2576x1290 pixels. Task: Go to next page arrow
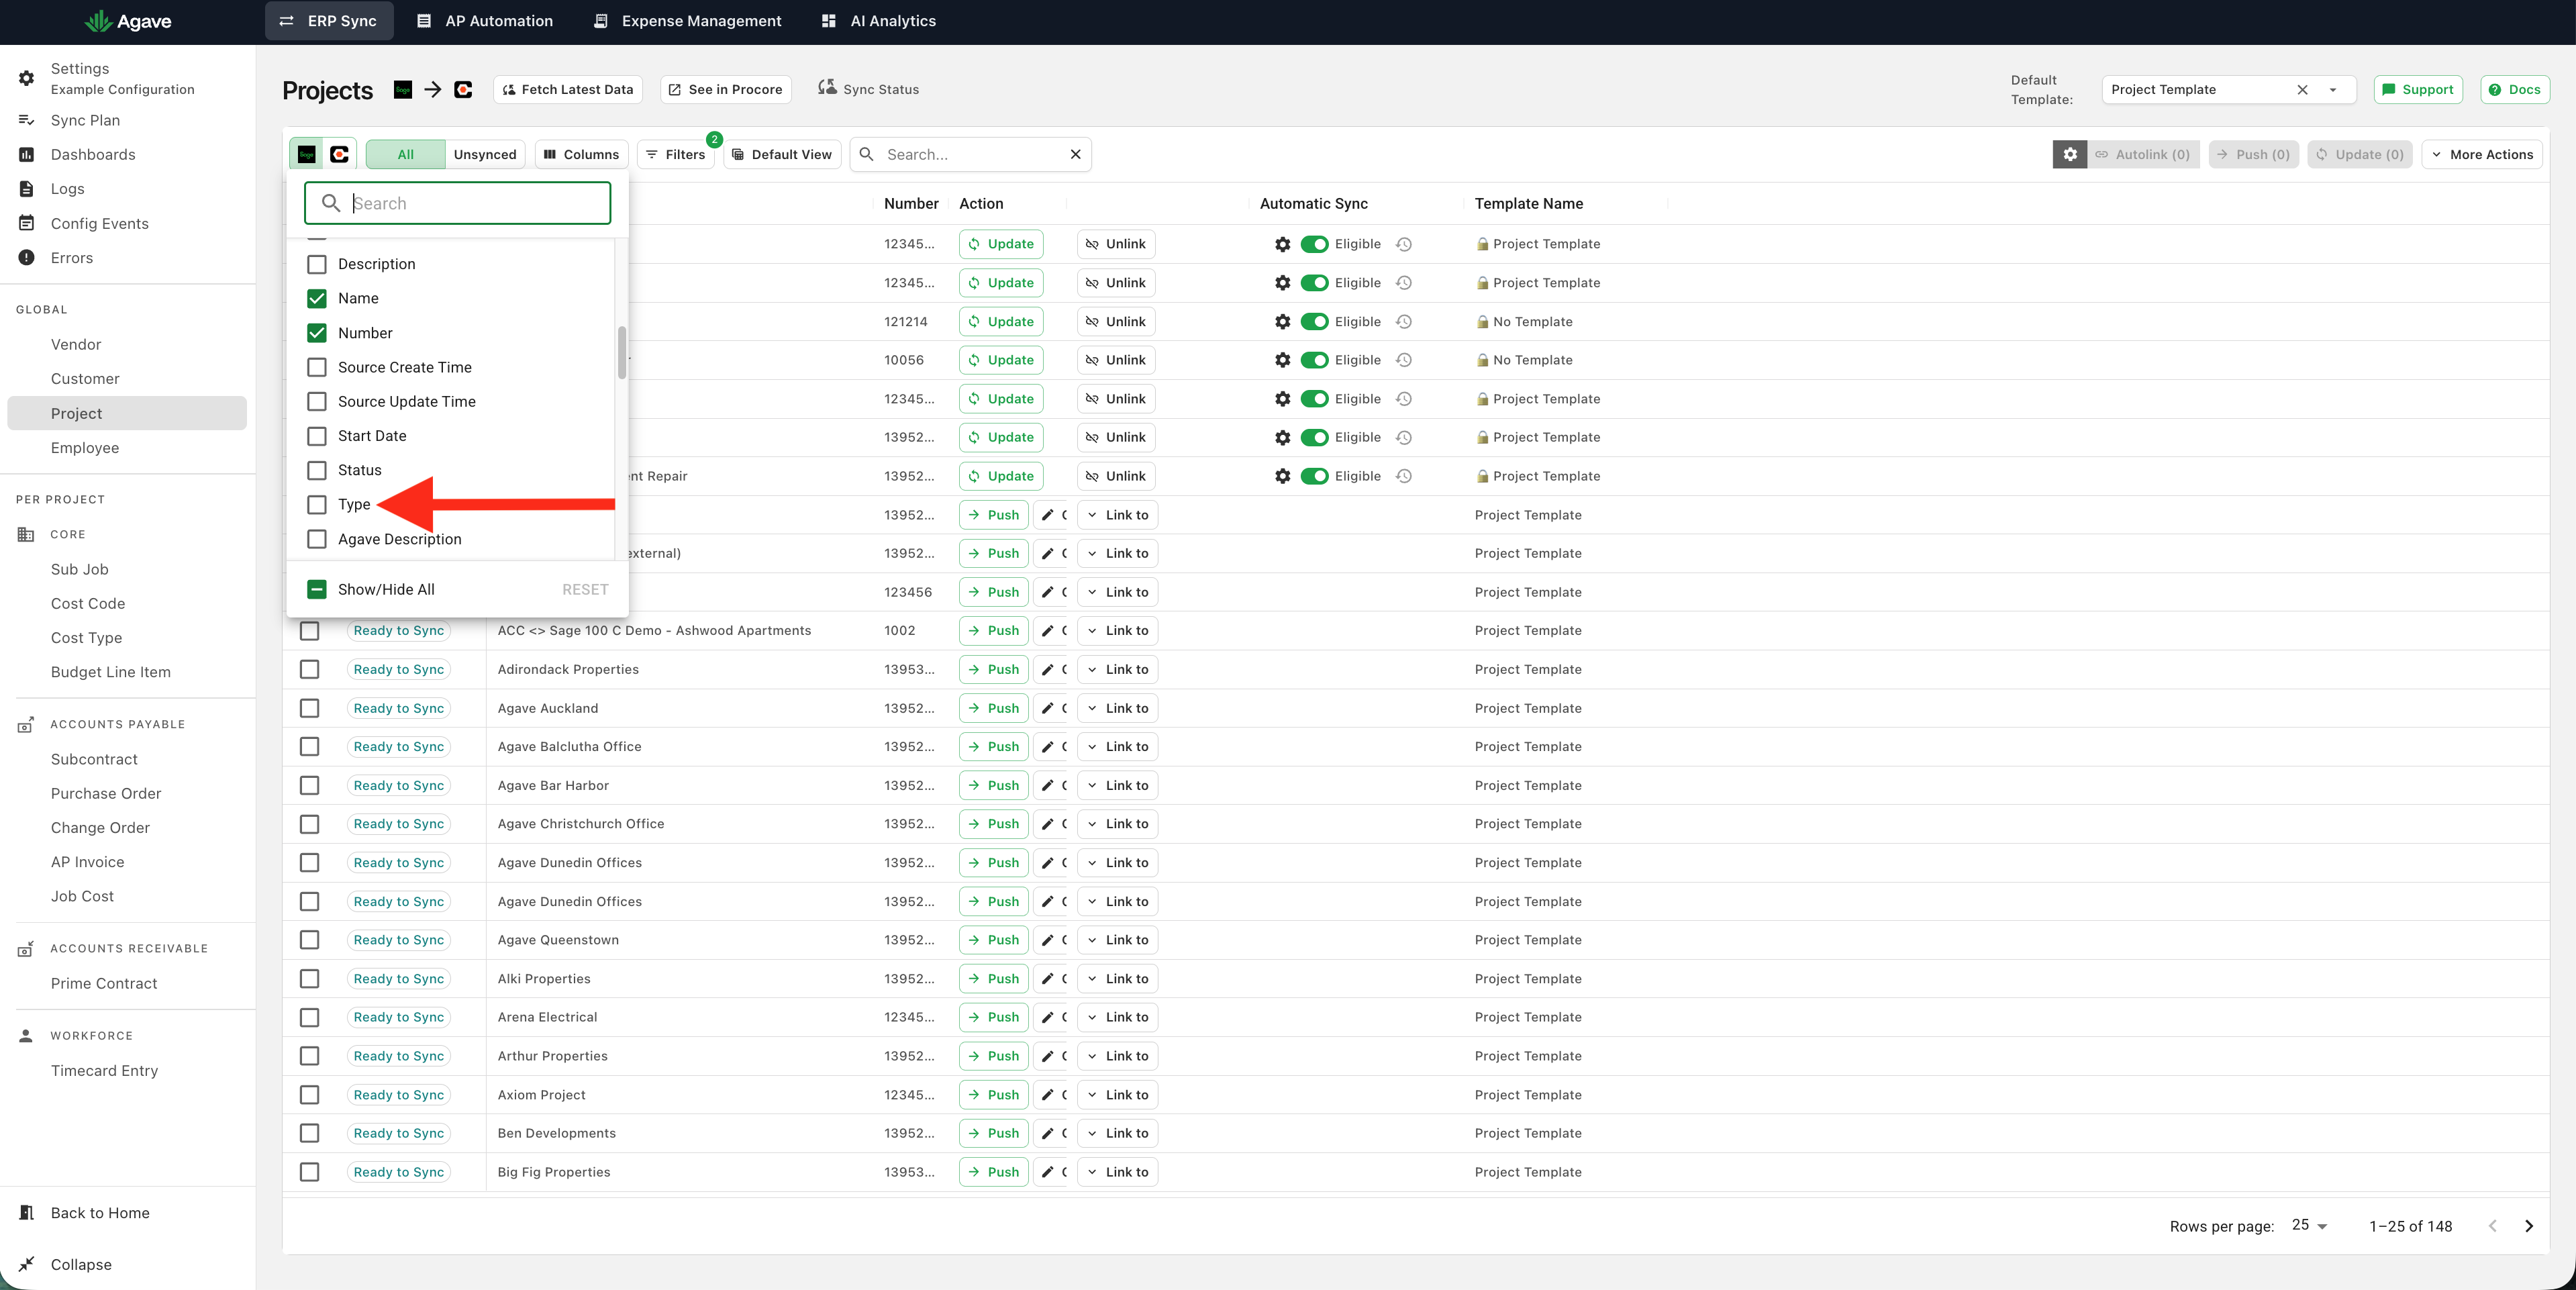(2529, 1226)
